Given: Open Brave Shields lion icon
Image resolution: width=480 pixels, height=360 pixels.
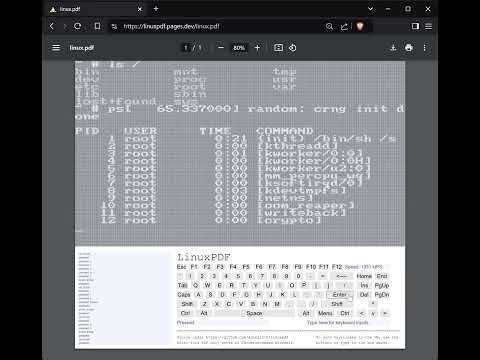Looking at the screenshot, I should coord(360,26).
